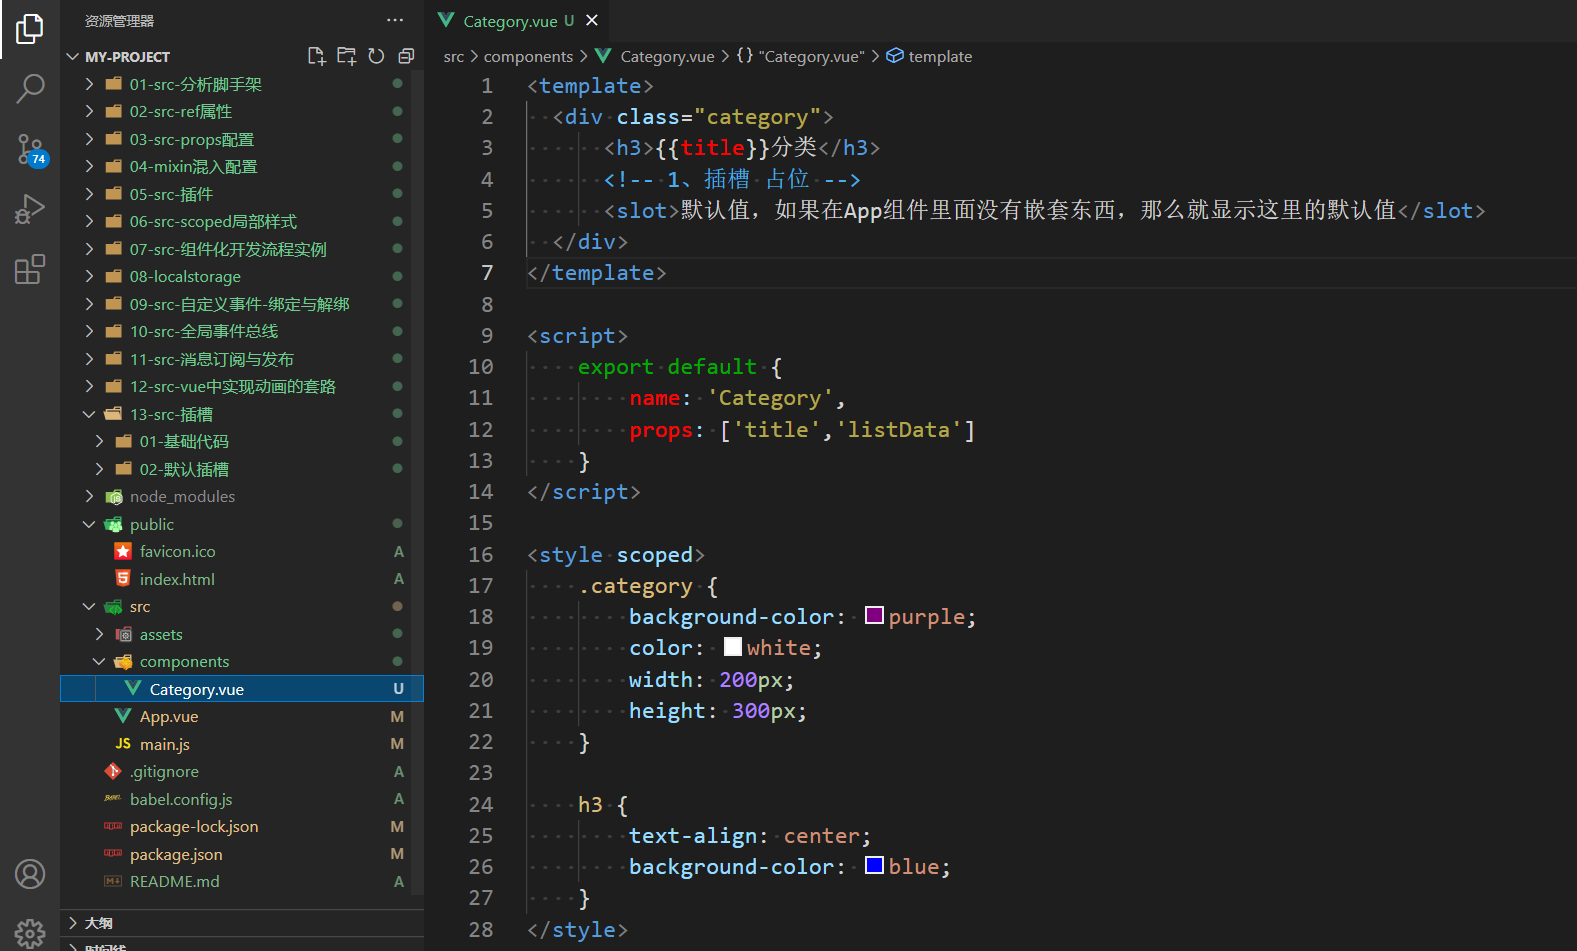Viewport: 1577px width, 951px height.
Task: Open the Accounts menu icon
Action: pyautogui.click(x=30, y=874)
